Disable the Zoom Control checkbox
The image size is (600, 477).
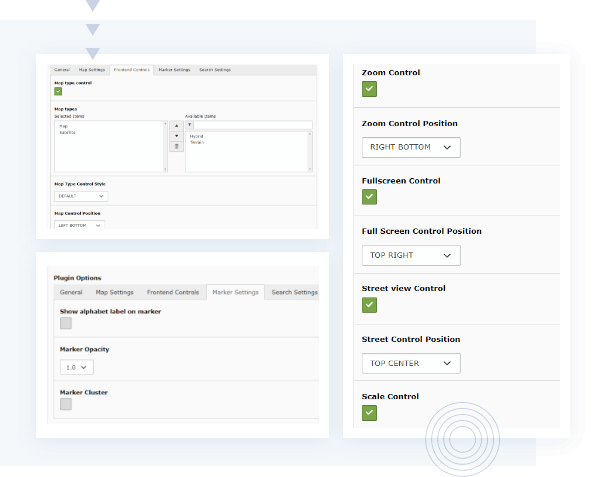369,89
